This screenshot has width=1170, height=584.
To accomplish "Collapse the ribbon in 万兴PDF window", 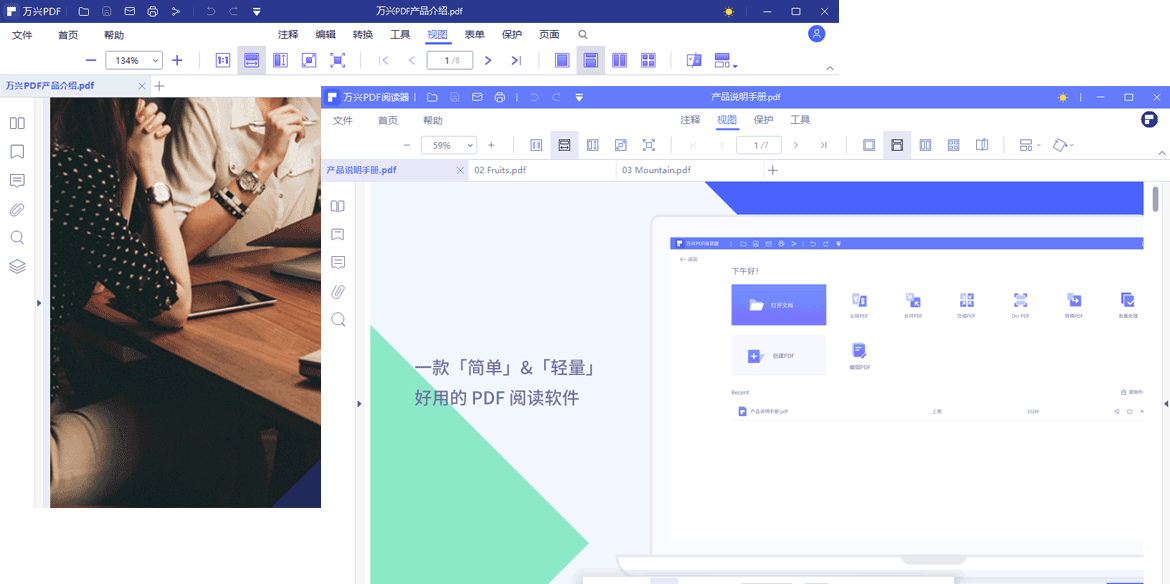I will coord(830,69).
